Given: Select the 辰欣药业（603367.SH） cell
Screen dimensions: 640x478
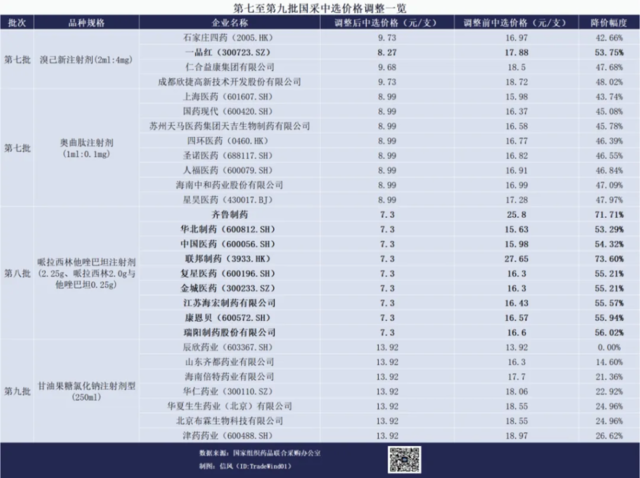Looking at the screenshot, I should pyautogui.click(x=229, y=347).
